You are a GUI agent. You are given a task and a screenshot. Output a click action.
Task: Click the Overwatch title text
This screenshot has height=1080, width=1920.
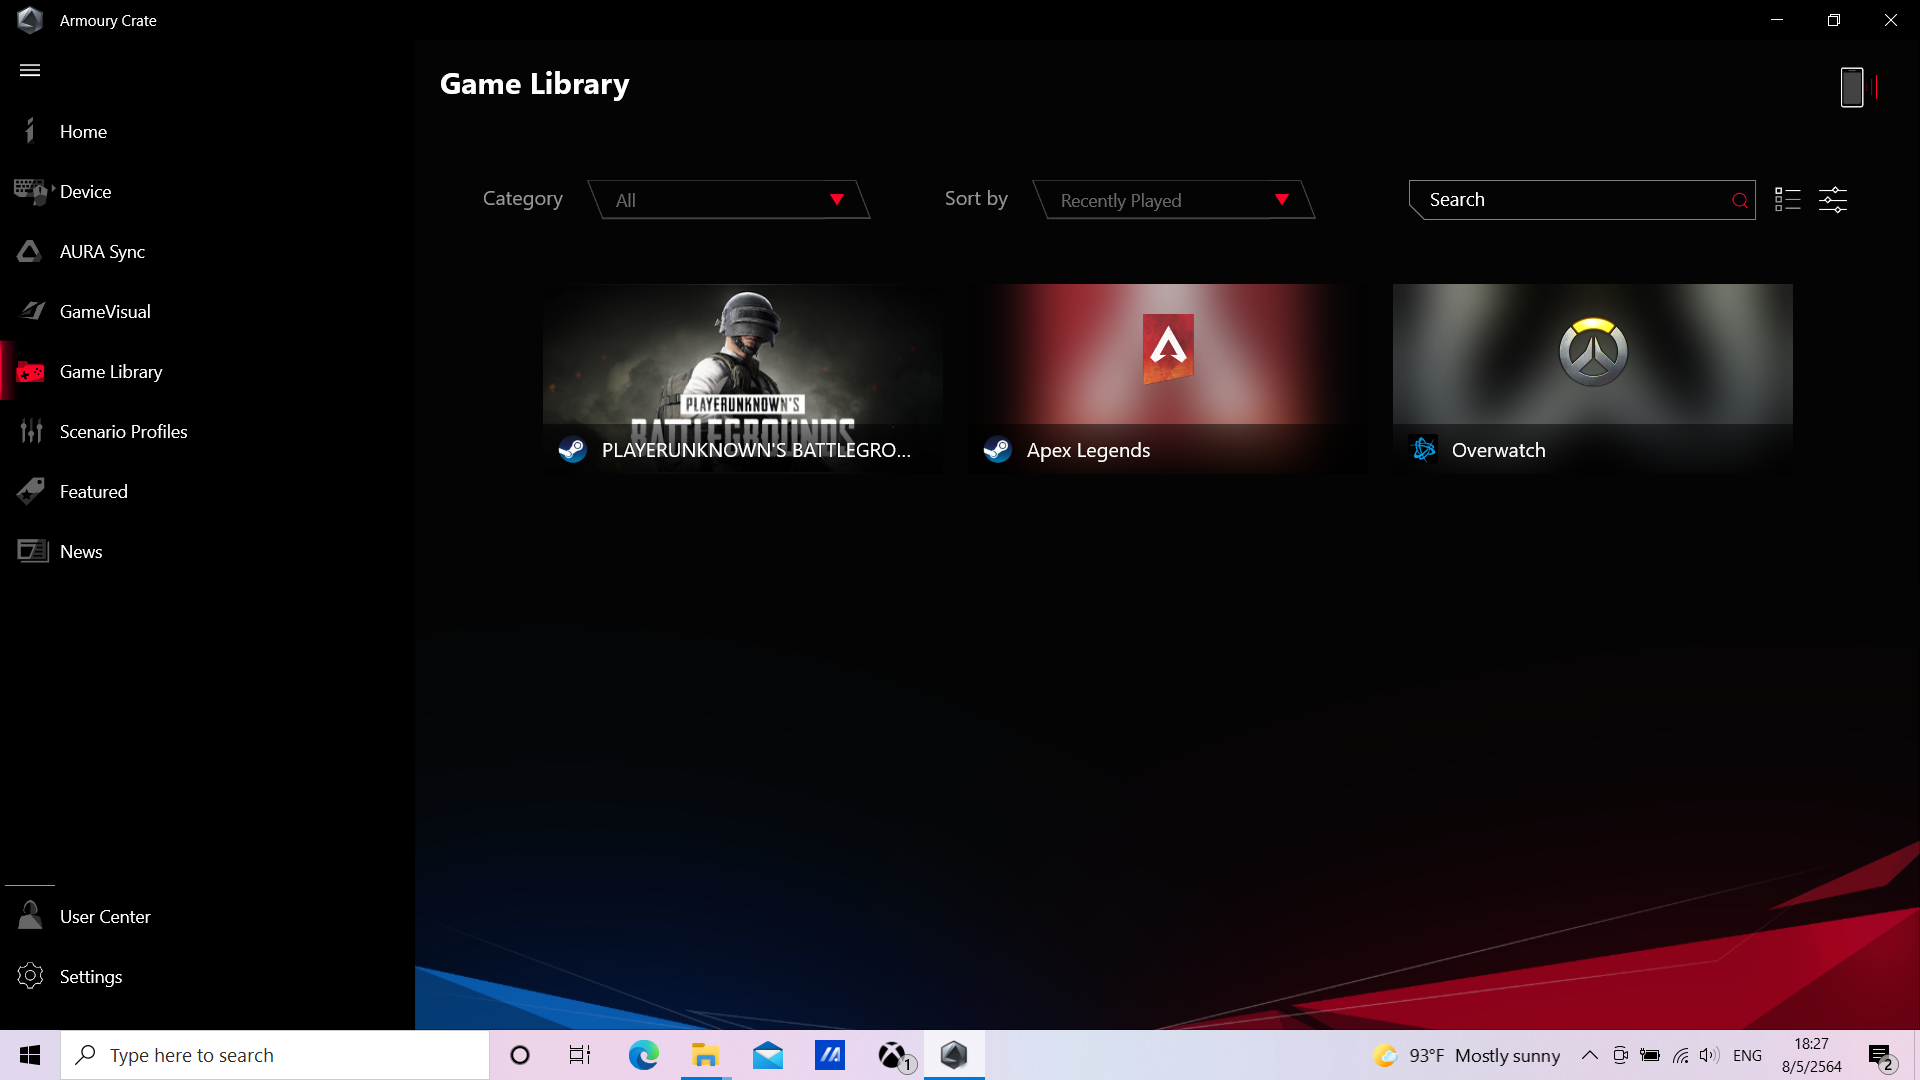1498,450
